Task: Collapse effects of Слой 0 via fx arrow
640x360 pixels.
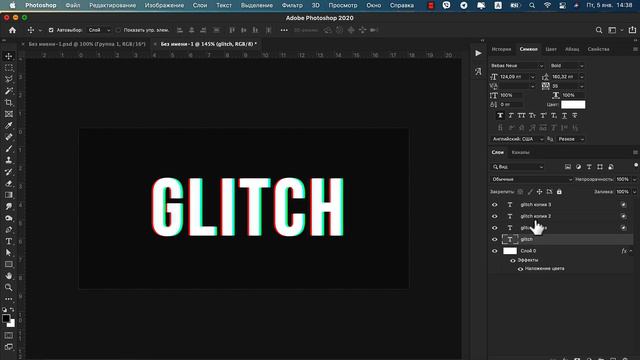Action: [631, 251]
